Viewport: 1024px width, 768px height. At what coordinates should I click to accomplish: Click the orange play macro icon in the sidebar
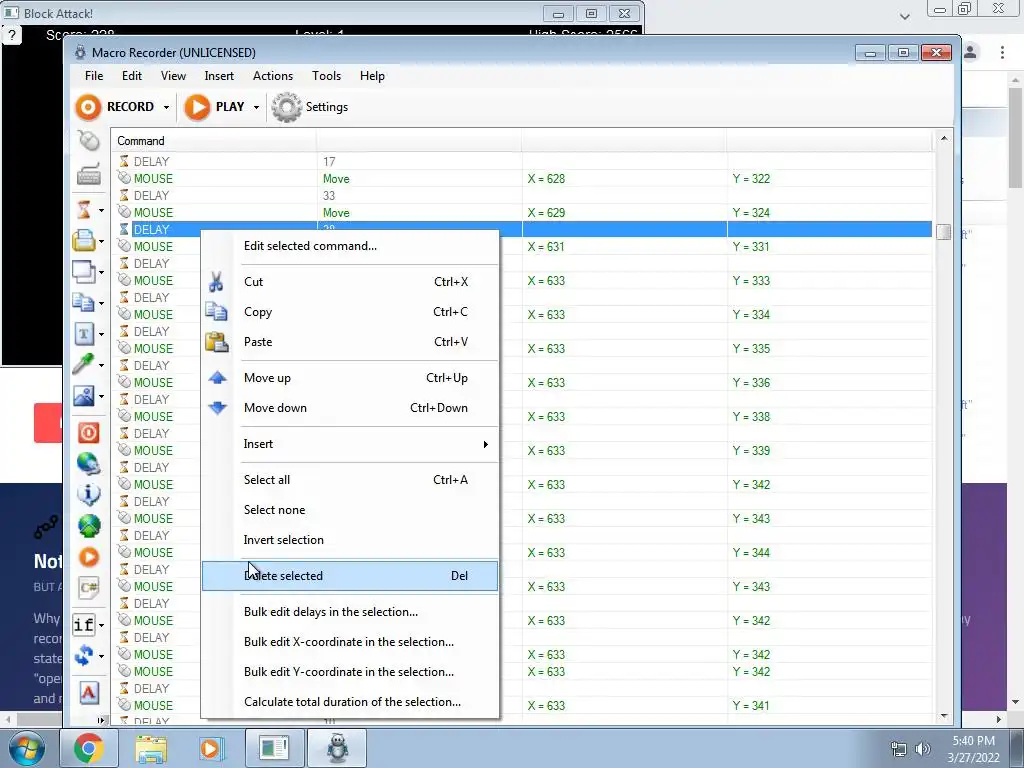[x=89, y=556]
